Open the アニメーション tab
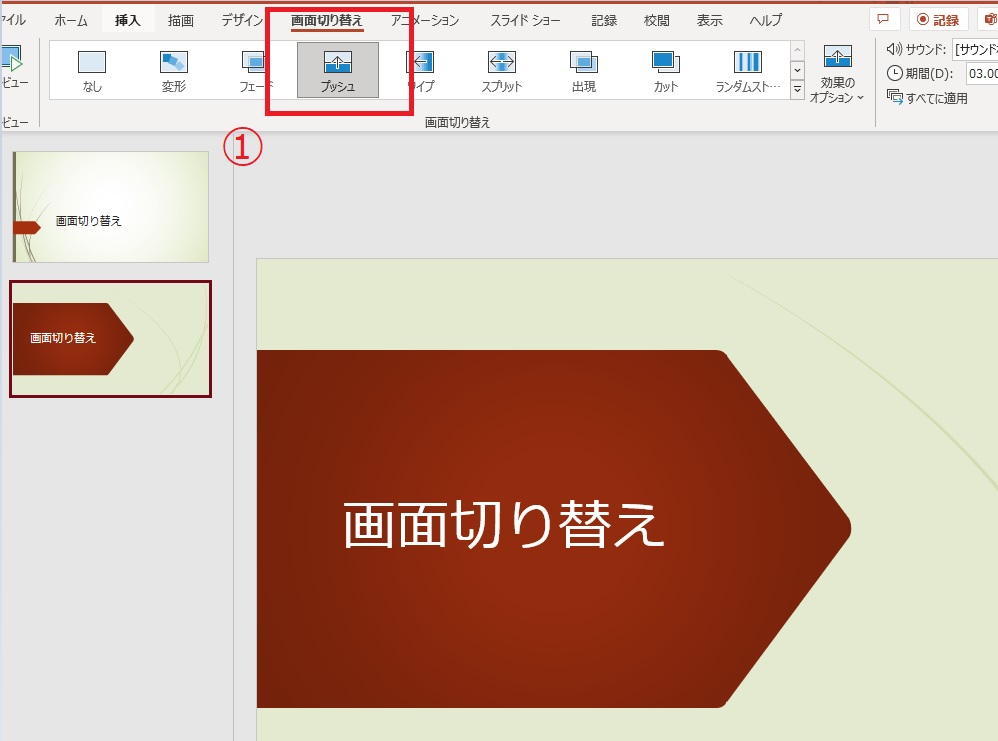 (425, 20)
